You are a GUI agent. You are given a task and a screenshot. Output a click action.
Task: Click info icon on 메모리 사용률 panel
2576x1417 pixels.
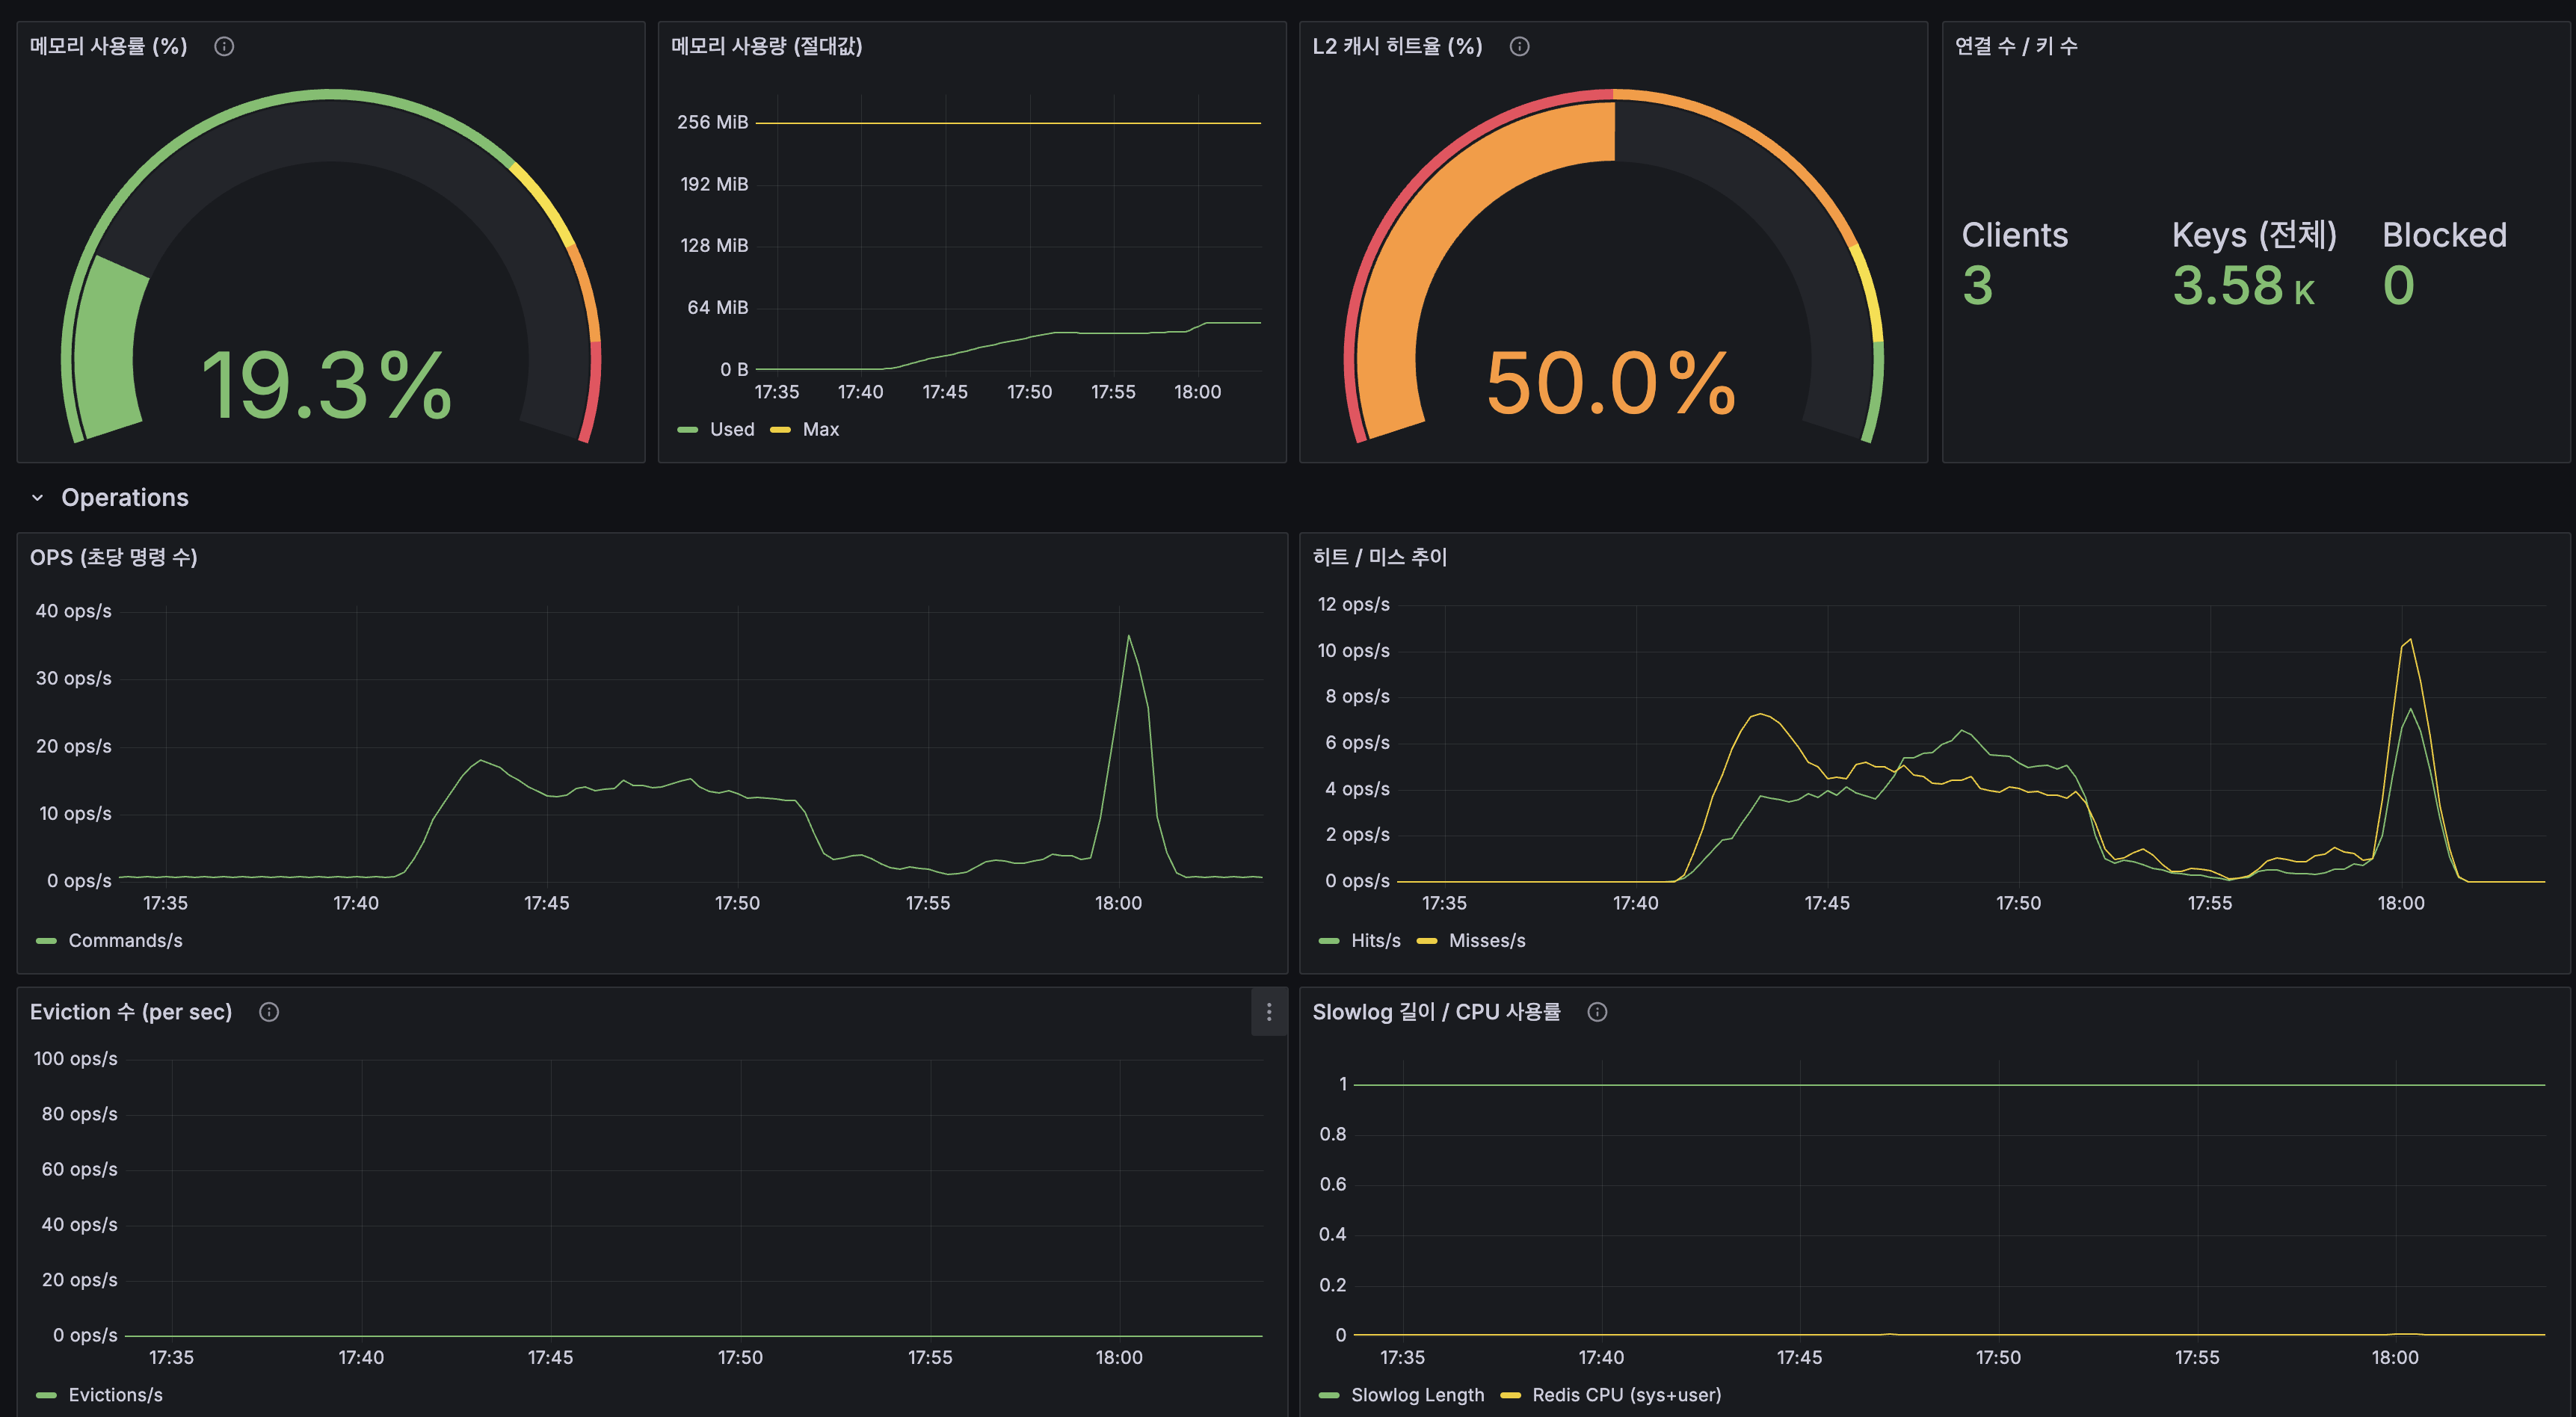click(x=224, y=46)
